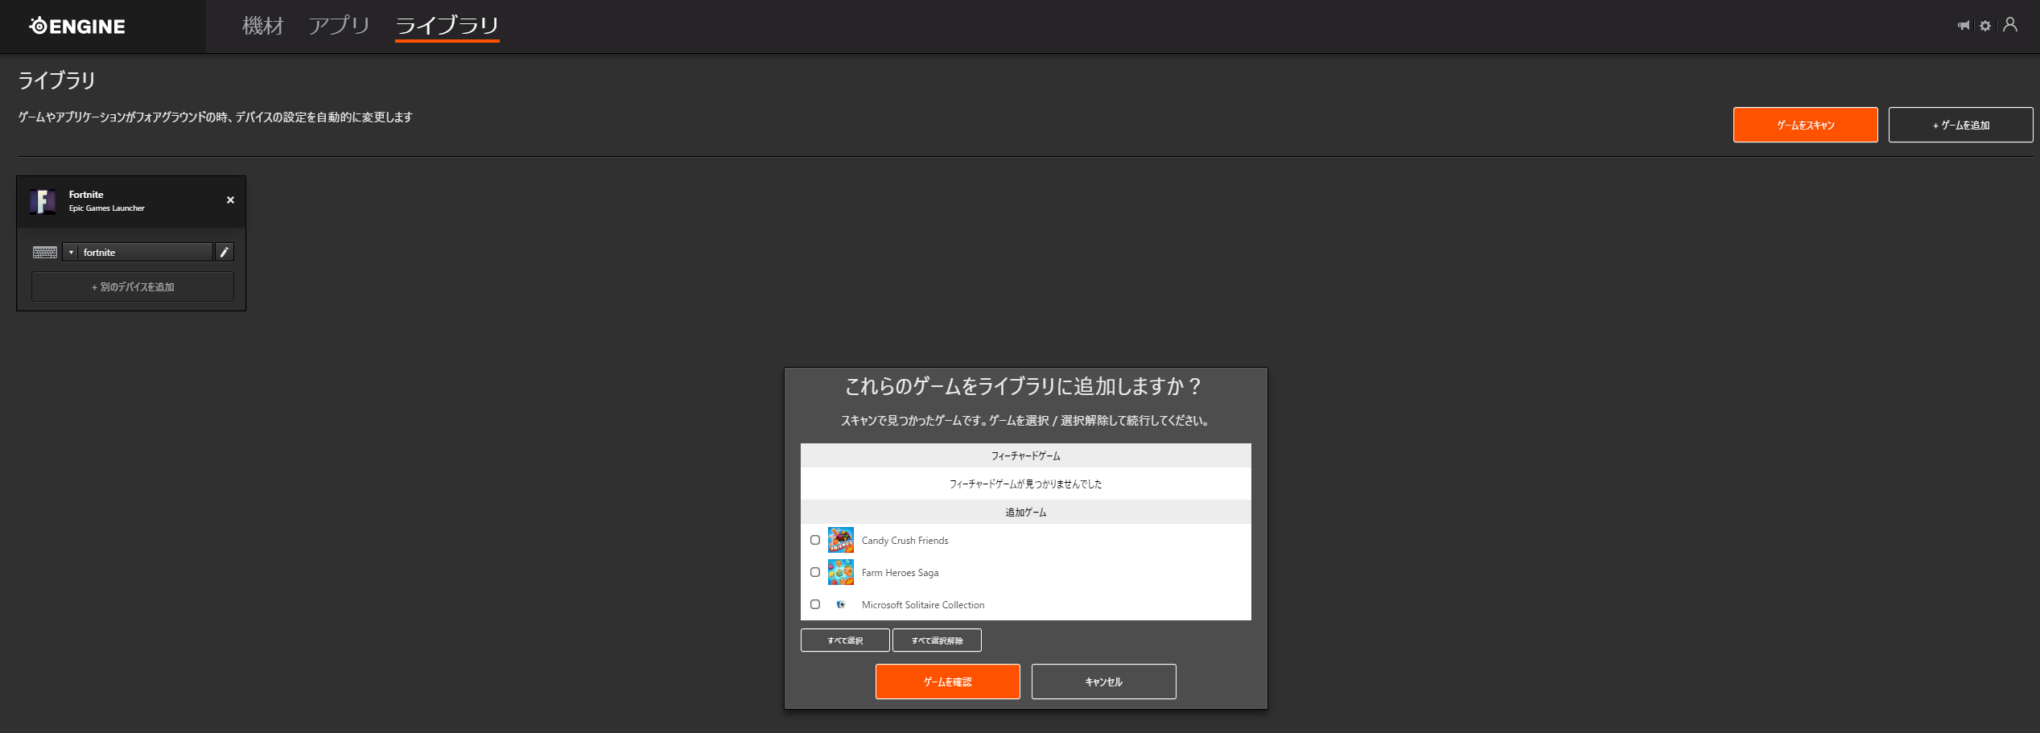Click the Microsoft Solitaire Collection label
The height and width of the screenshot is (733, 2040).
click(923, 605)
